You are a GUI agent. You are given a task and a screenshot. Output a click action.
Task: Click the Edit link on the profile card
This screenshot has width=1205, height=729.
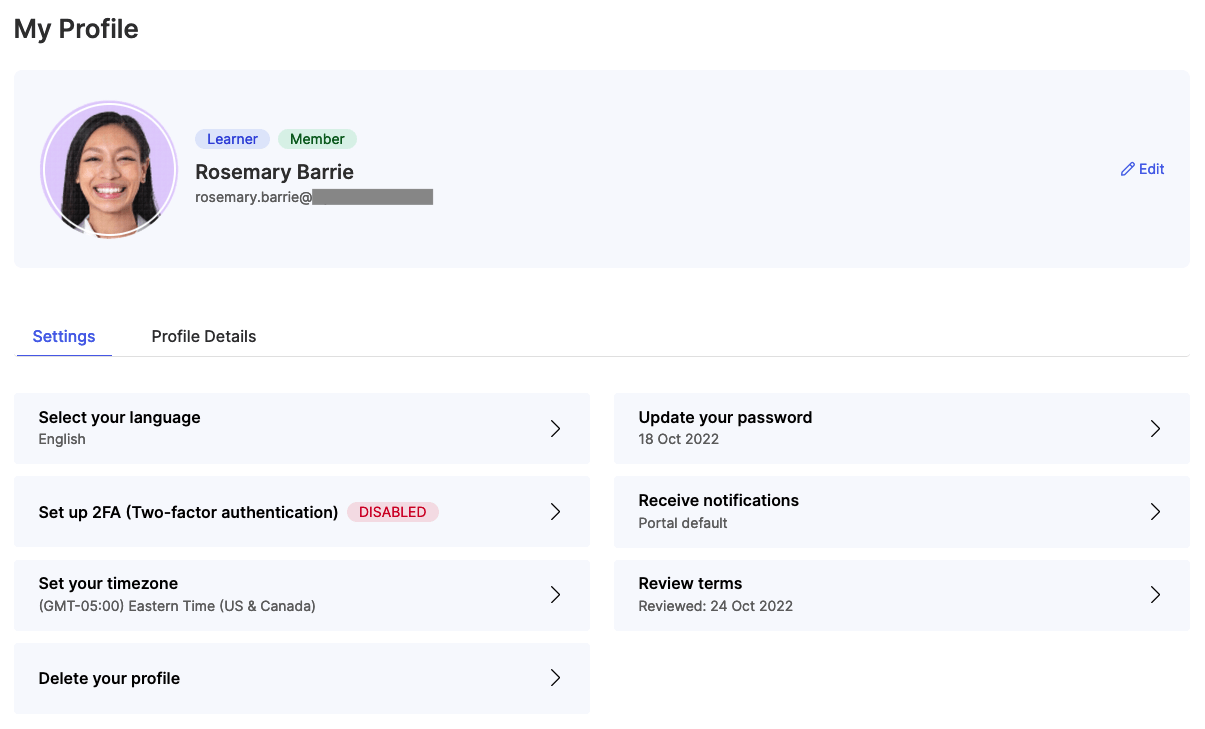[x=1143, y=169]
